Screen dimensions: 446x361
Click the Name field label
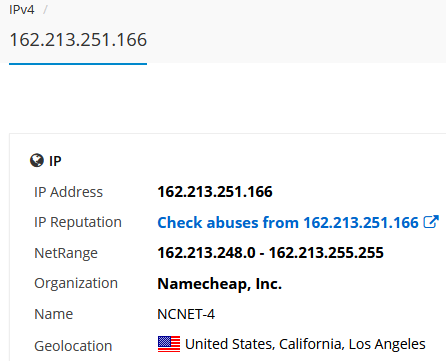(54, 314)
